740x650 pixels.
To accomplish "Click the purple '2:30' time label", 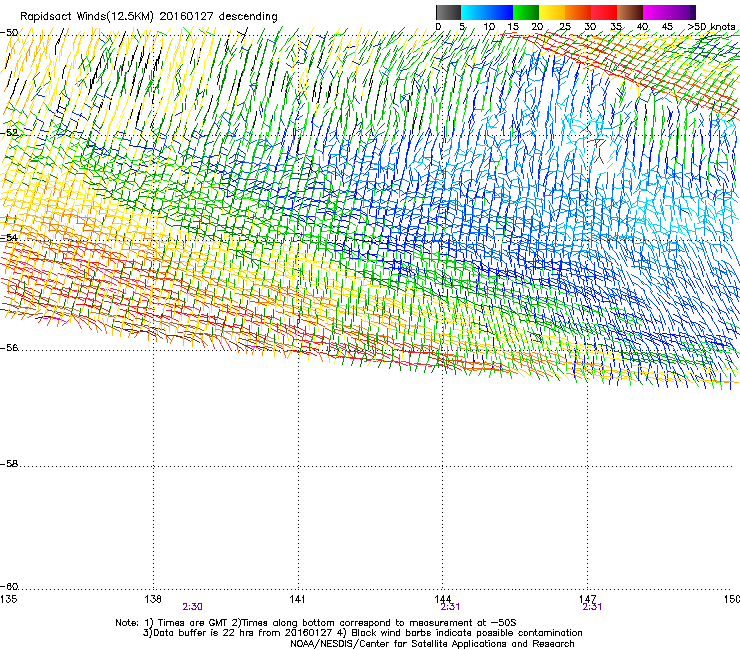I will [x=193, y=607].
